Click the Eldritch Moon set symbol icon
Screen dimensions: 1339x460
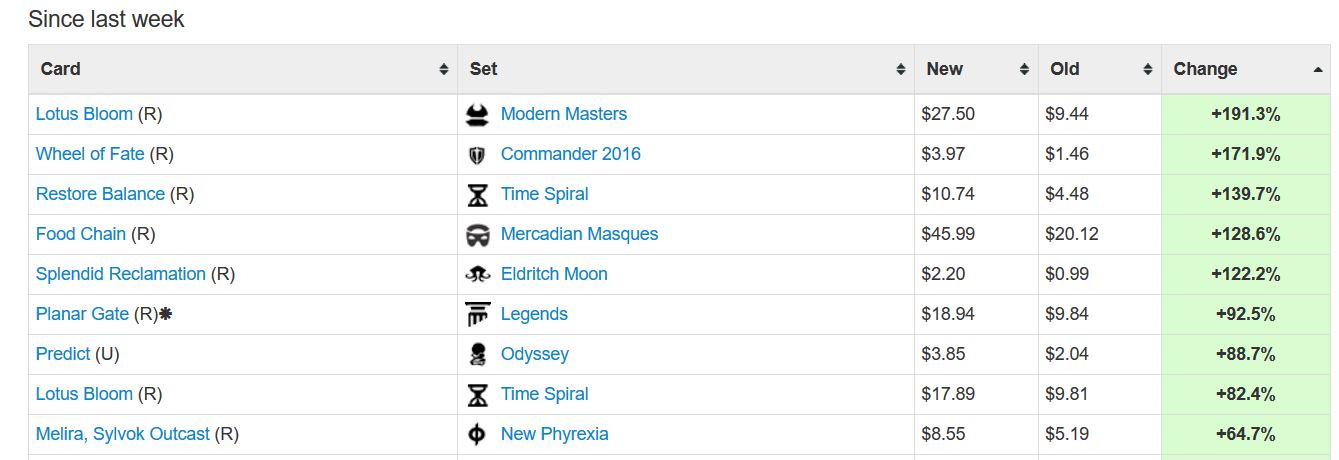pyautogui.click(x=478, y=275)
